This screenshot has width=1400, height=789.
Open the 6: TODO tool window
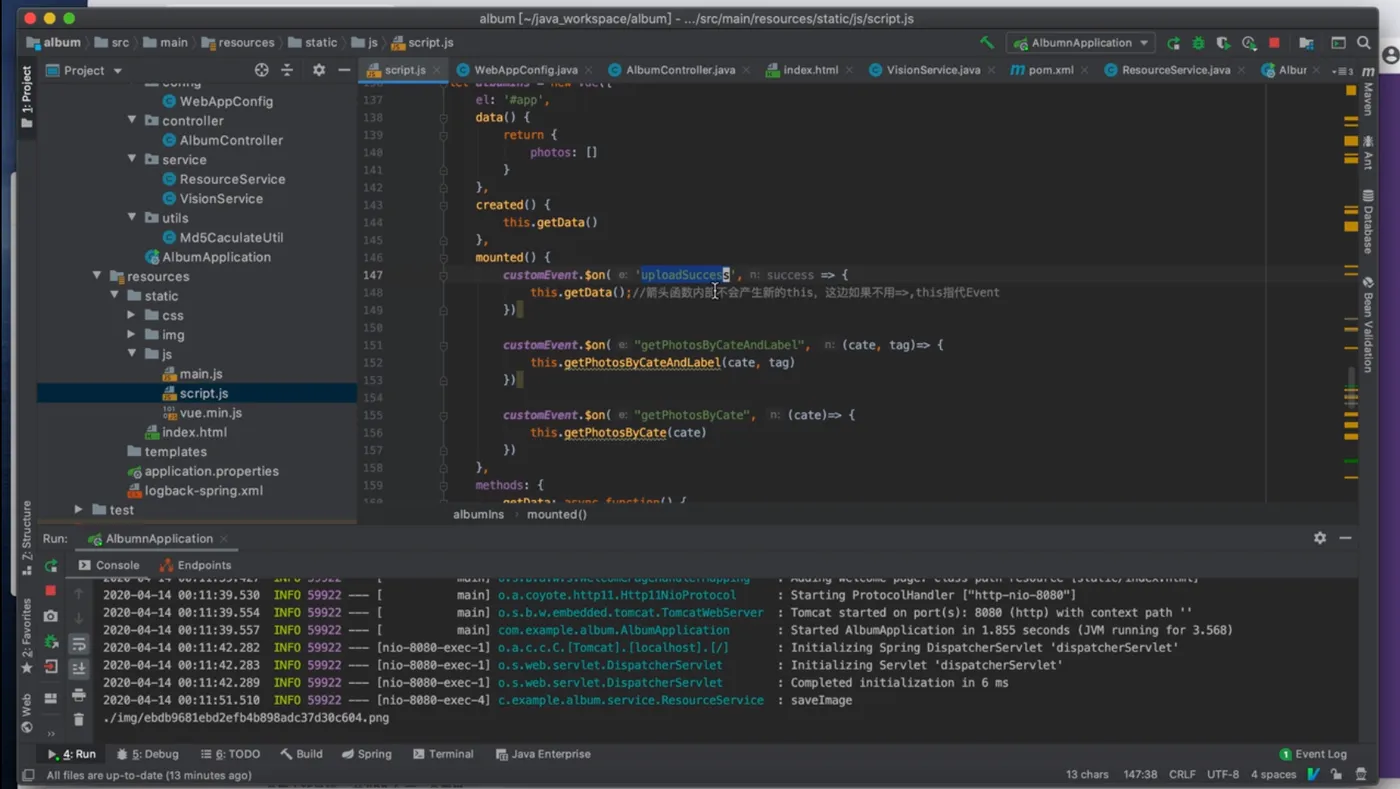pyautogui.click(x=230, y=754)
